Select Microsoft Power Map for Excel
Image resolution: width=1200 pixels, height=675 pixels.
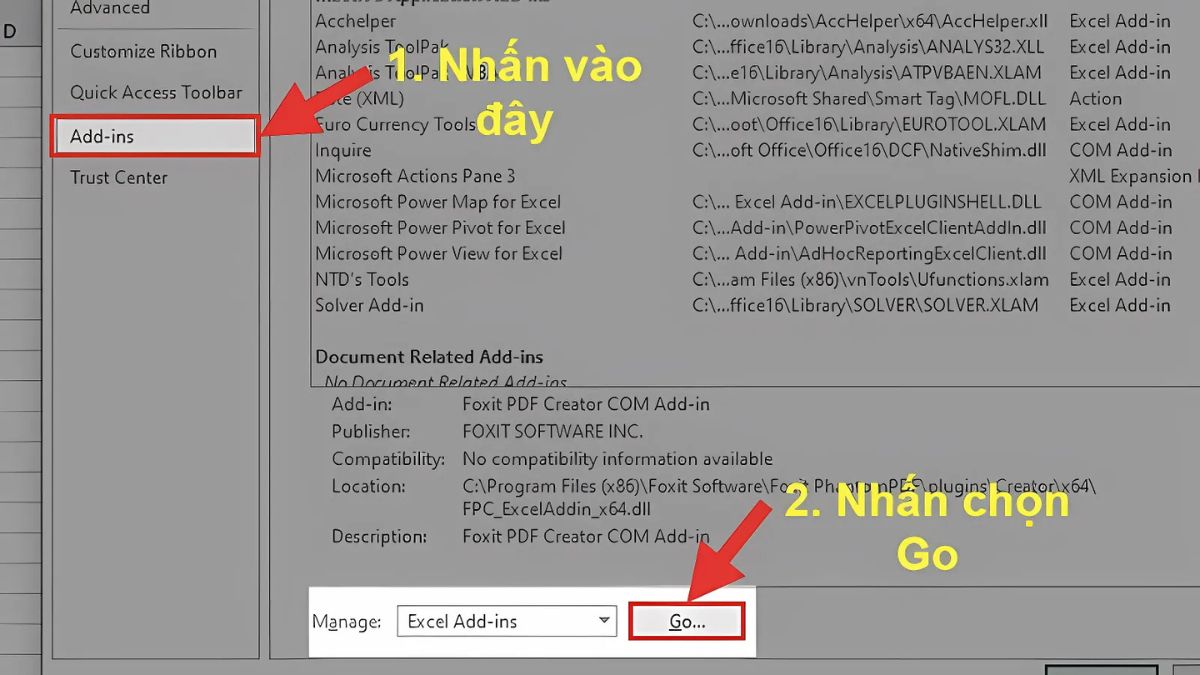[438, 202]
